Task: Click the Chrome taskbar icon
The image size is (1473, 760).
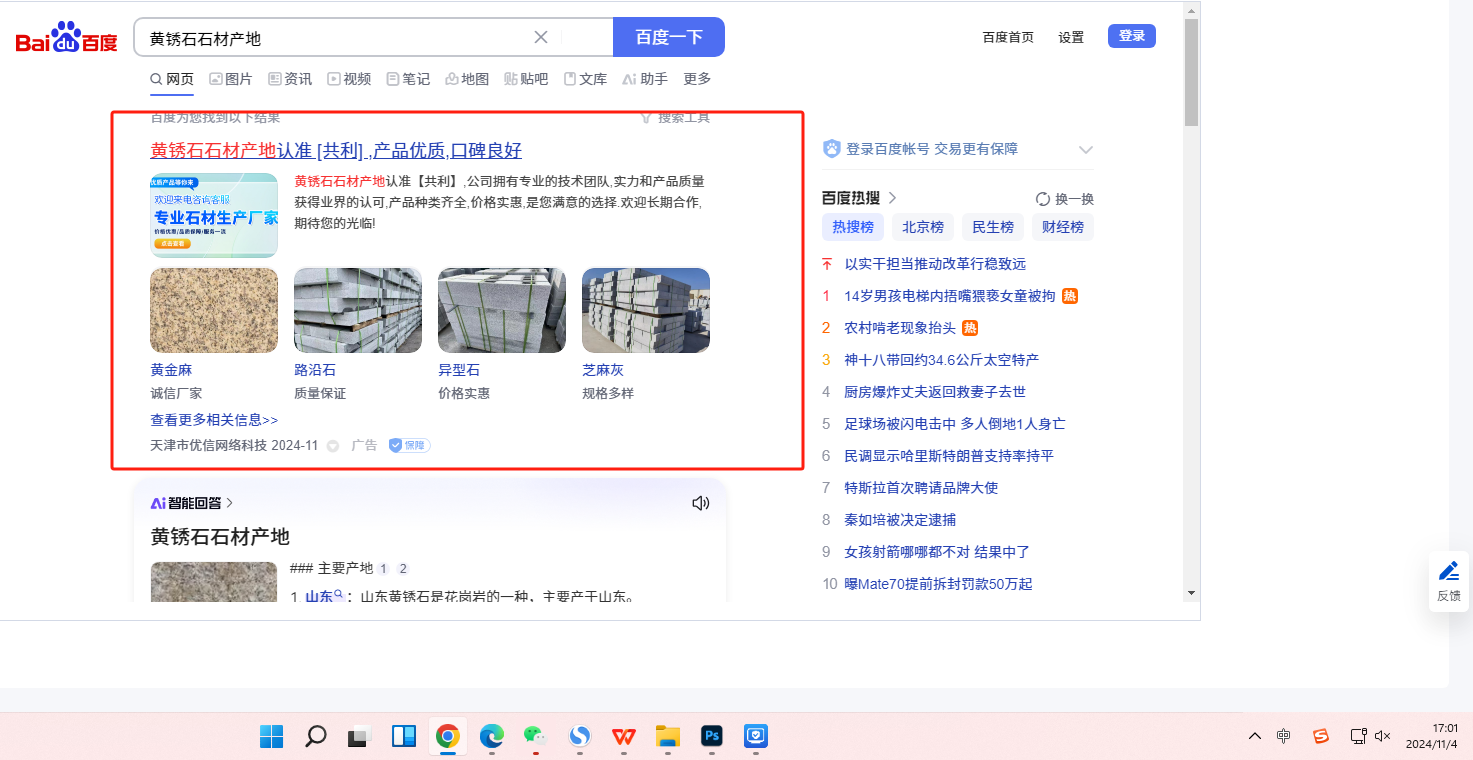Action: pyautogui.click(x=447, y=737)
